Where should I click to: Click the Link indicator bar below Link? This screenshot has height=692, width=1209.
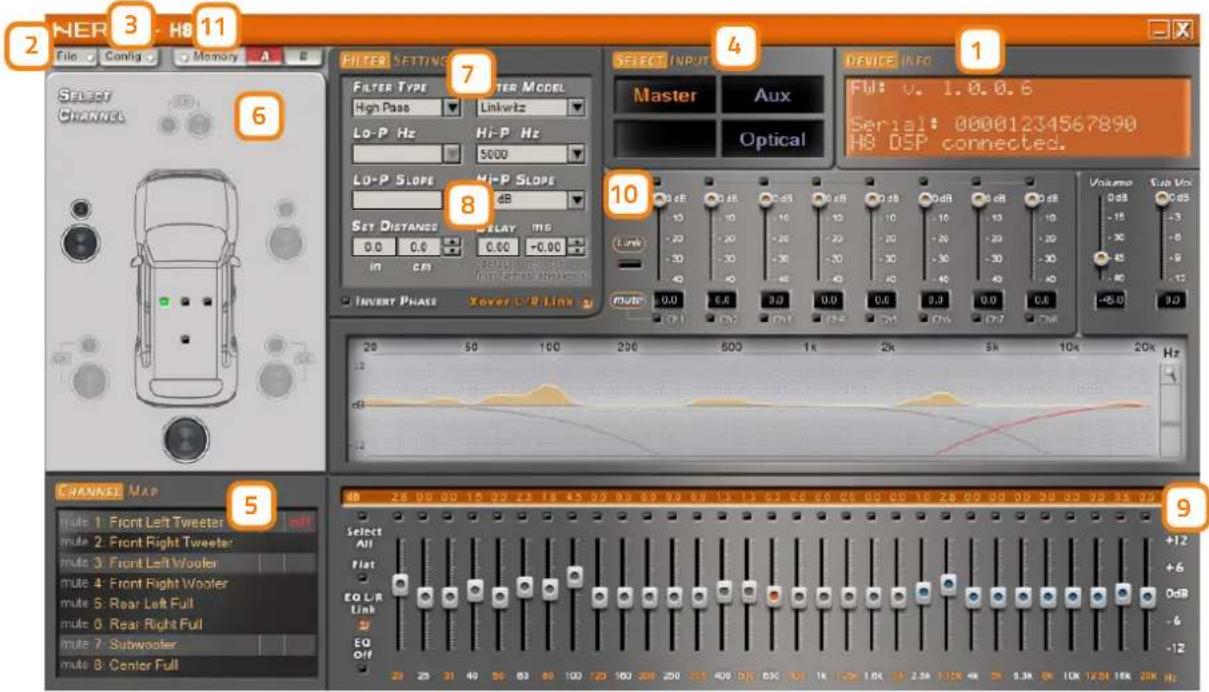click(x=630, y=264)
